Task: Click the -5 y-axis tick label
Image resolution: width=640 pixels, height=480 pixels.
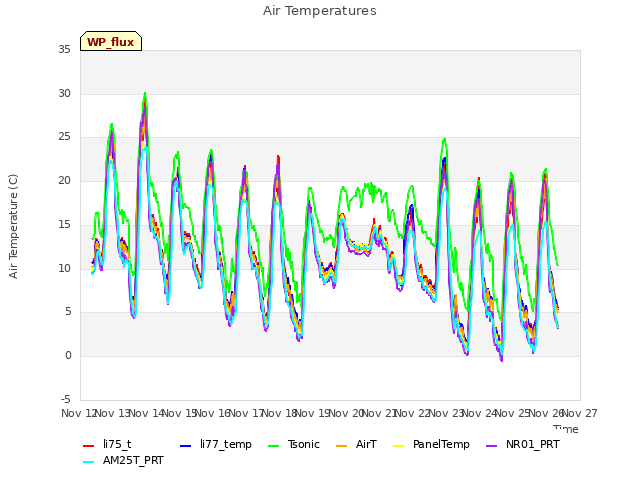Action: point(65,399)
